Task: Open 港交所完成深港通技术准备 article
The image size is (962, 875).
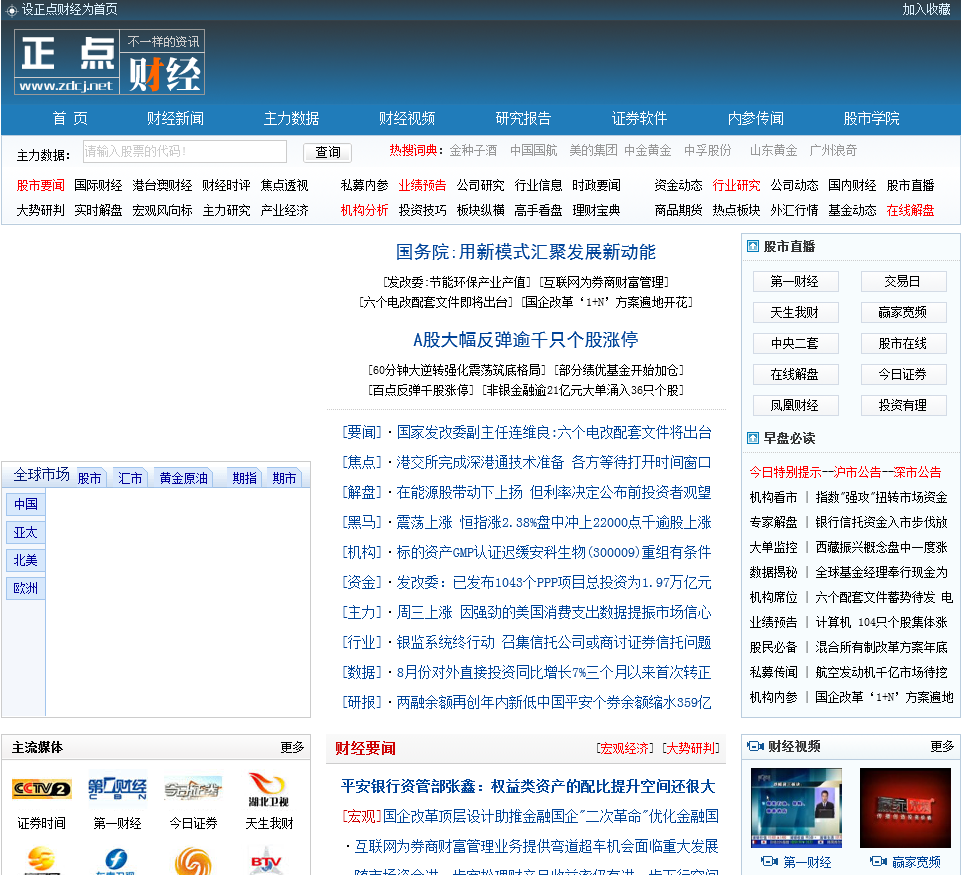Action: click(554, 462)
